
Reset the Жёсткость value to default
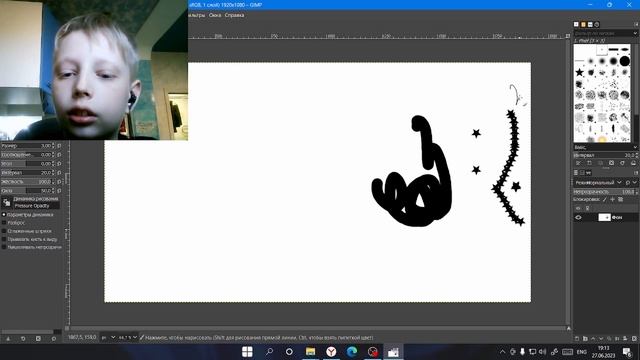click(x=59, y=182)
